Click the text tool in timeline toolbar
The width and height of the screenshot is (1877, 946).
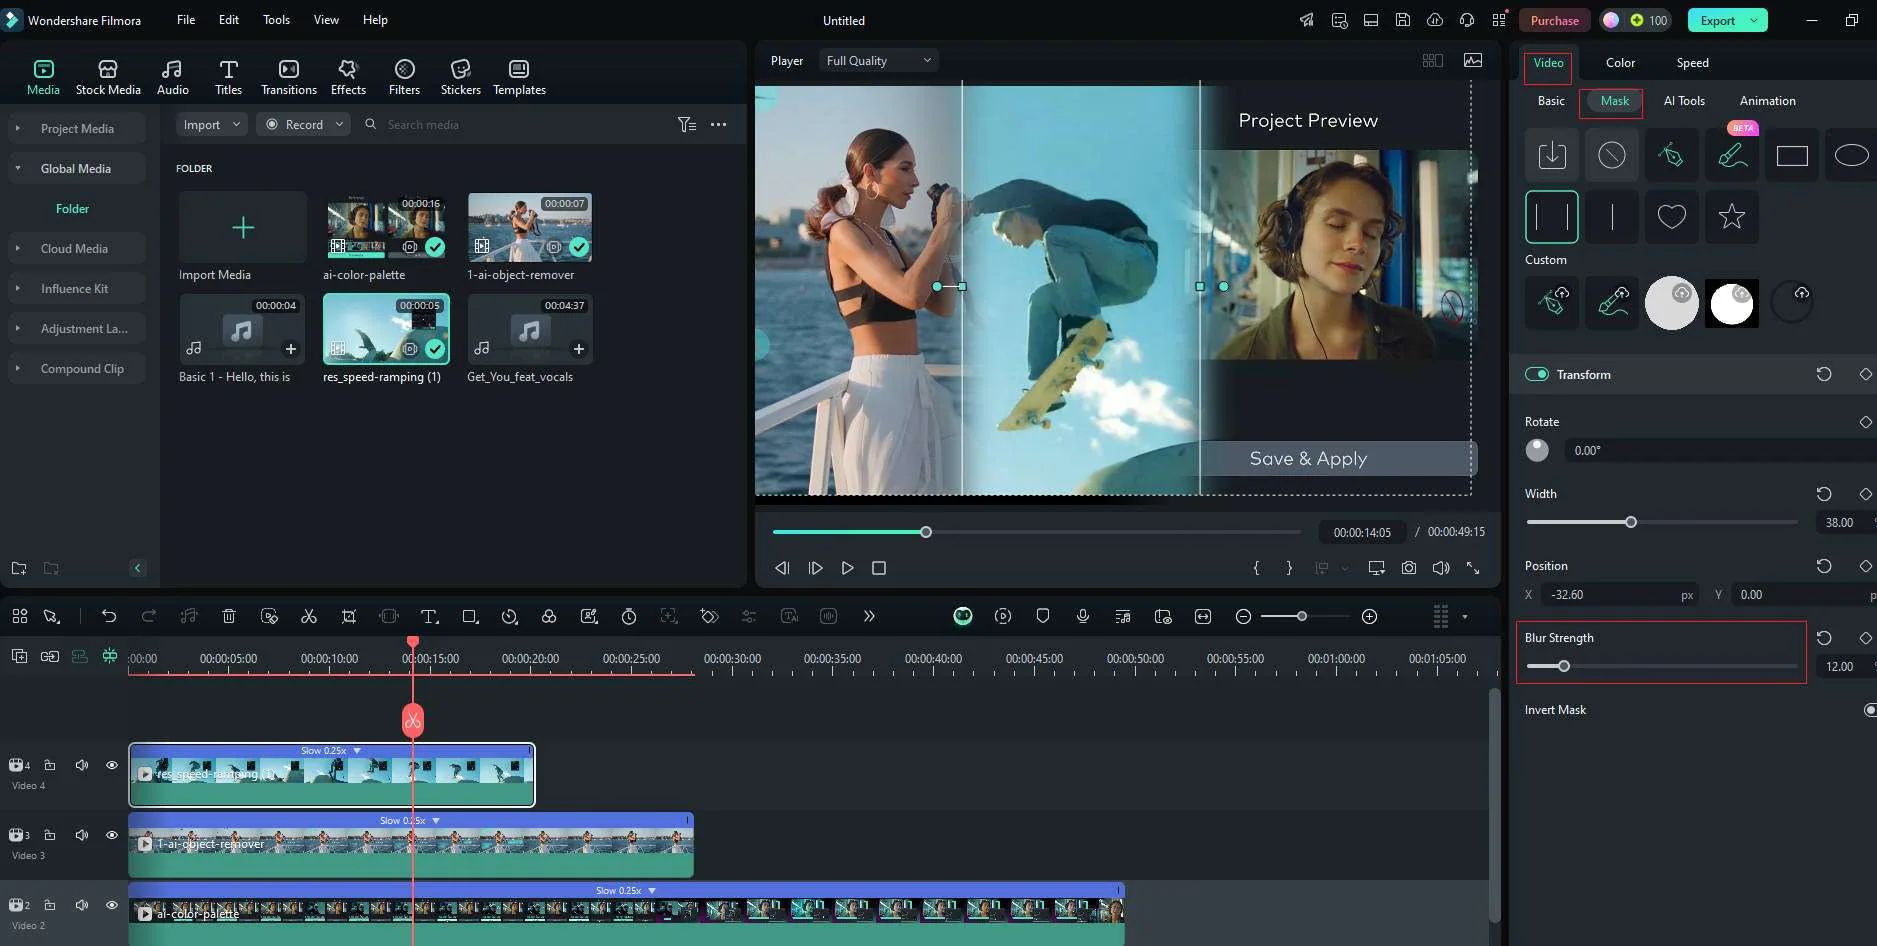(x=429, y=617)
